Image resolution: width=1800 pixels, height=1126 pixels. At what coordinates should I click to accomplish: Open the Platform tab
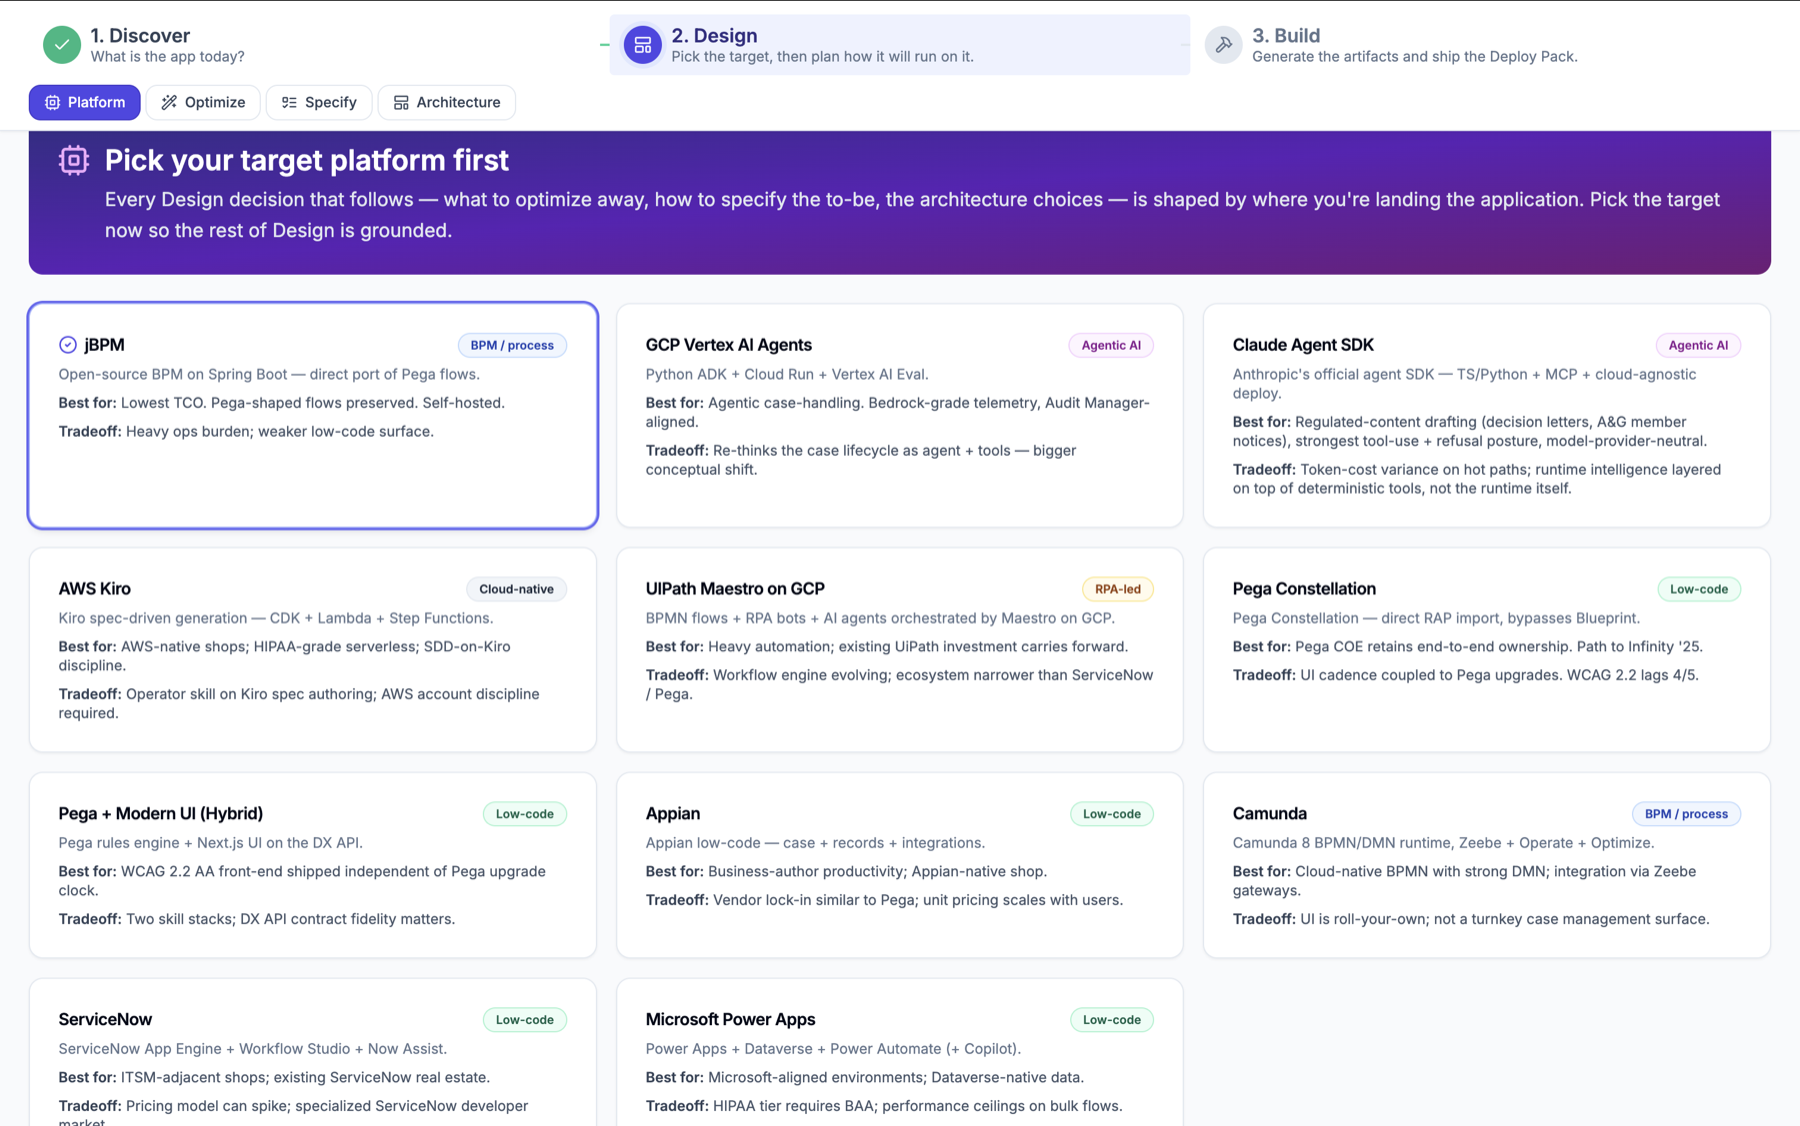[x=85, y=102]
